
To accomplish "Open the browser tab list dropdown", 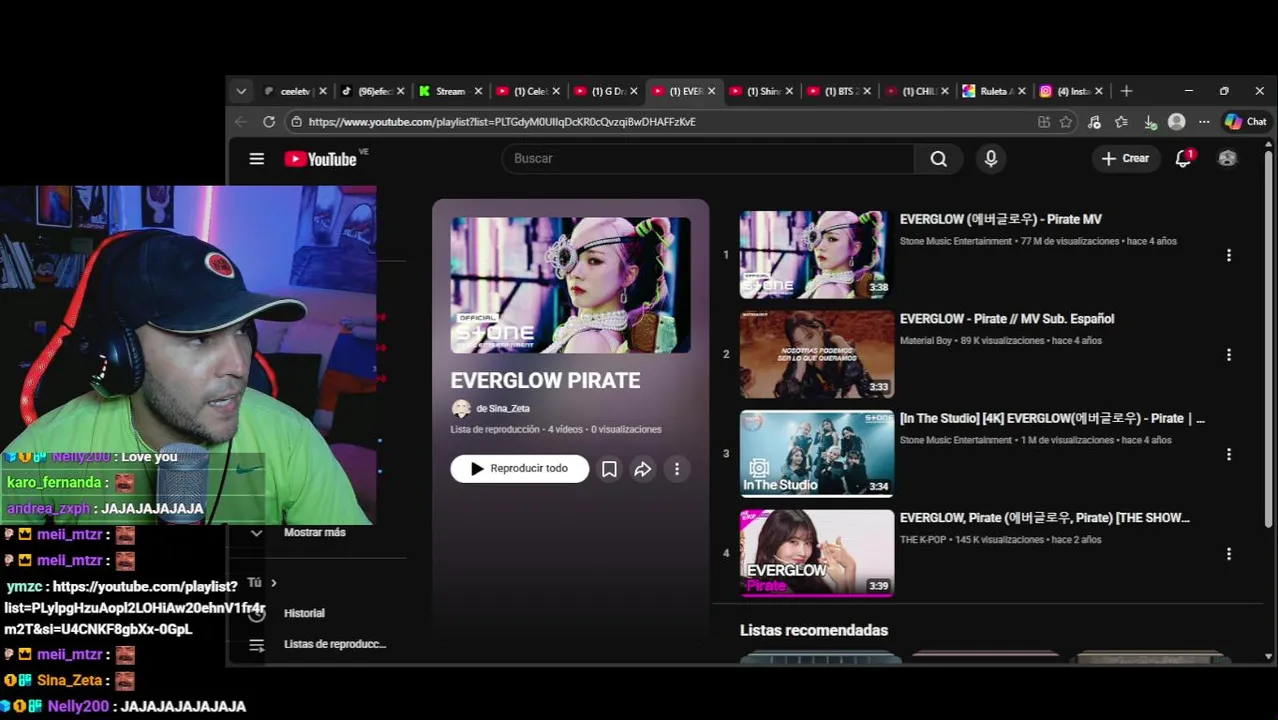I will (241, 91).
